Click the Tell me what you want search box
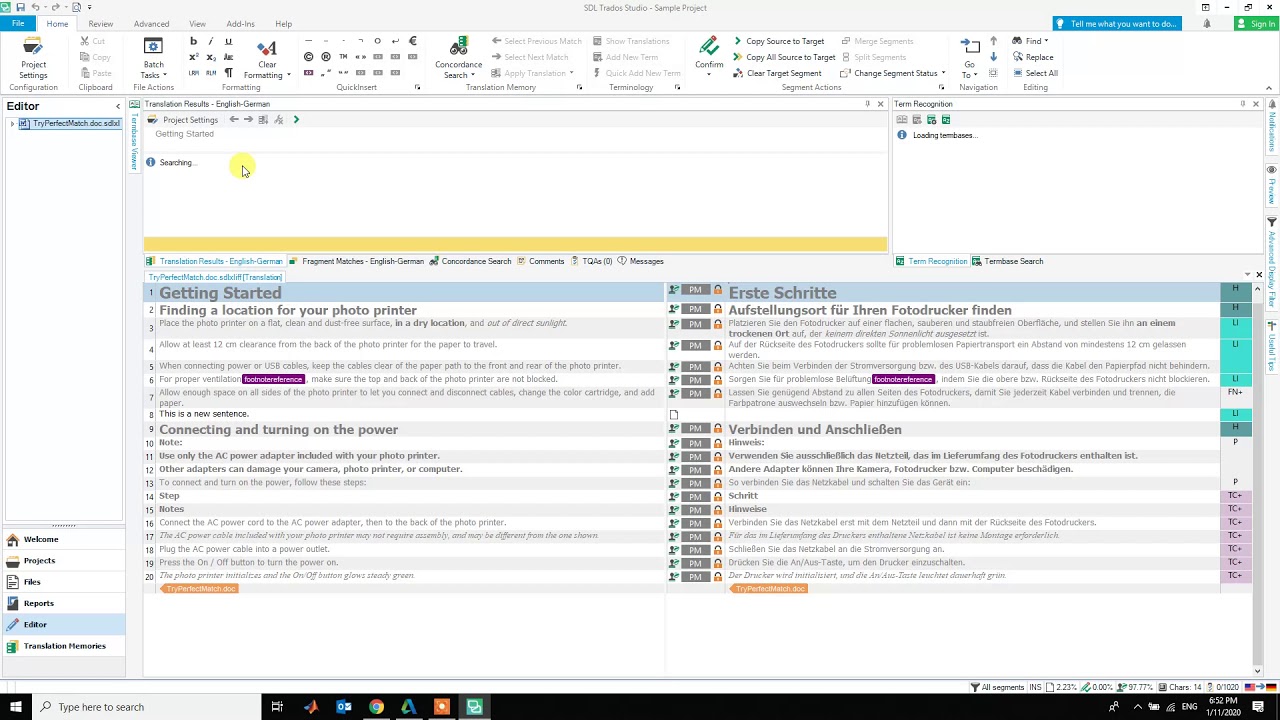Screen dimensions: 1280x720 [x=1117, y=24]
